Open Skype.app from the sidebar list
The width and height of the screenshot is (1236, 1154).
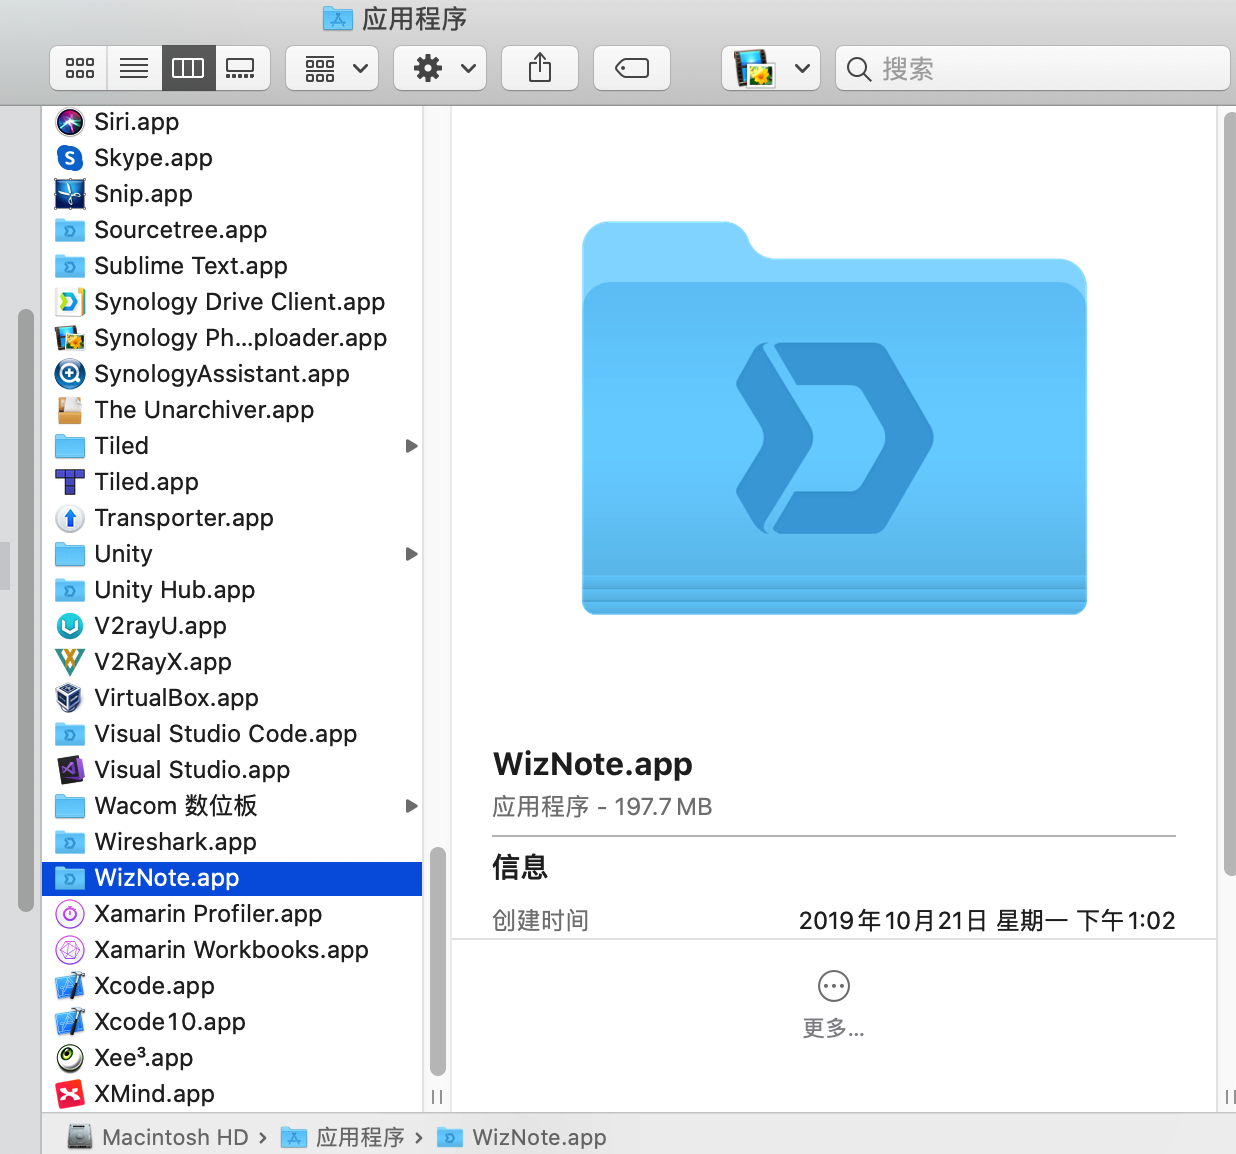coord(152,158)
